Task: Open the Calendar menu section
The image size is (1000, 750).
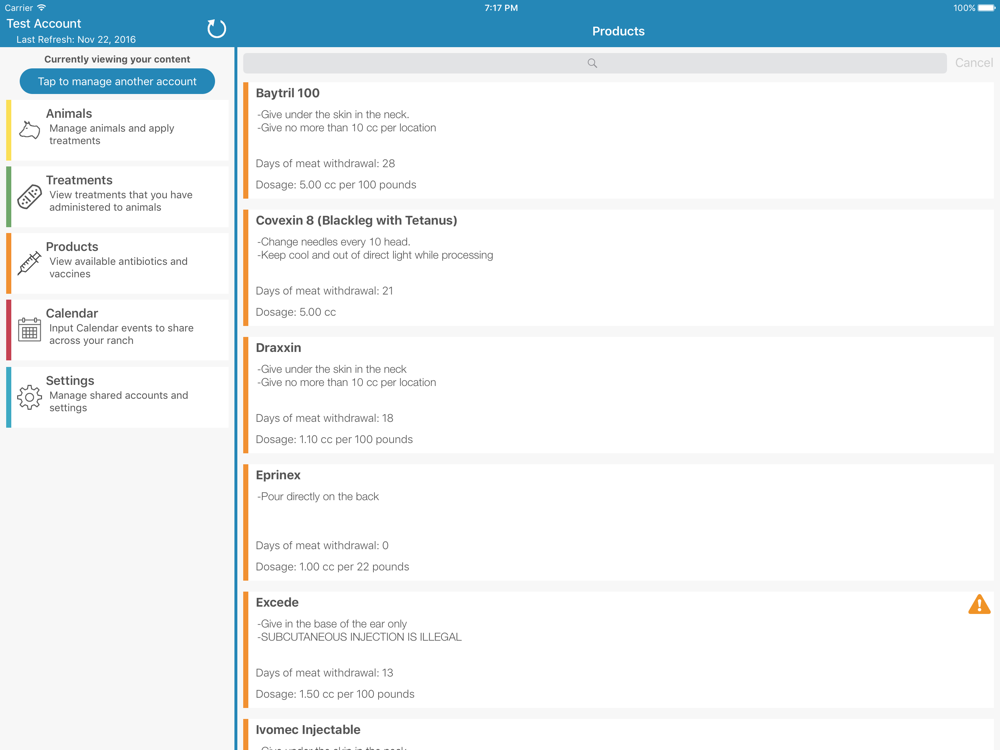Action: [x=117, y=330]
